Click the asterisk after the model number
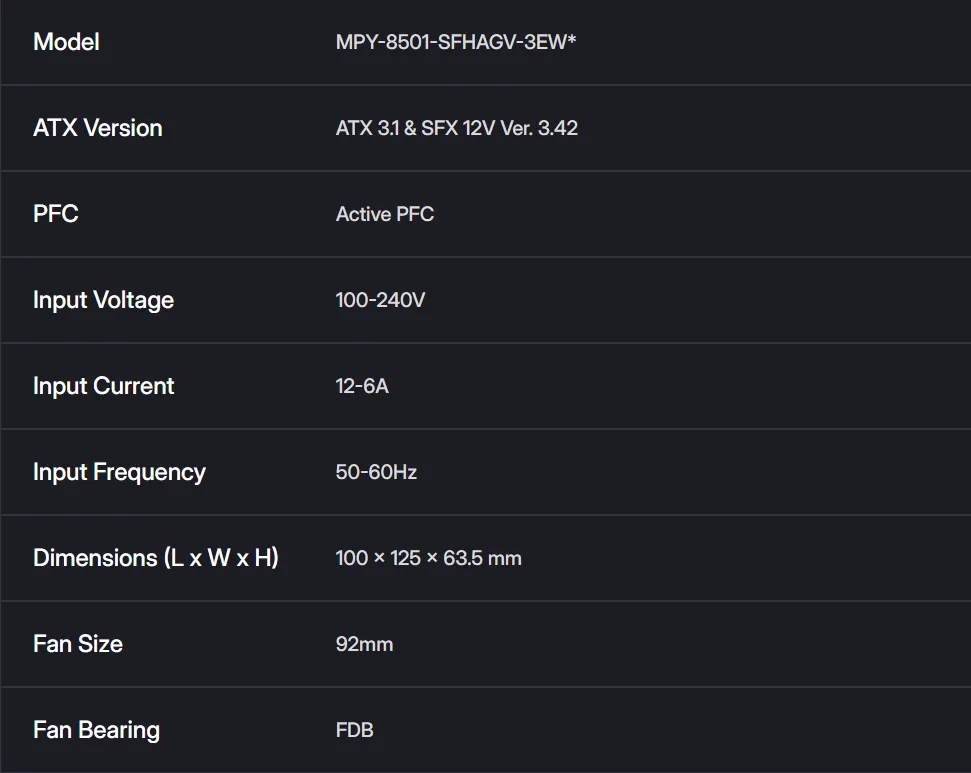The image size is (971, 773). tap(572, 40)
